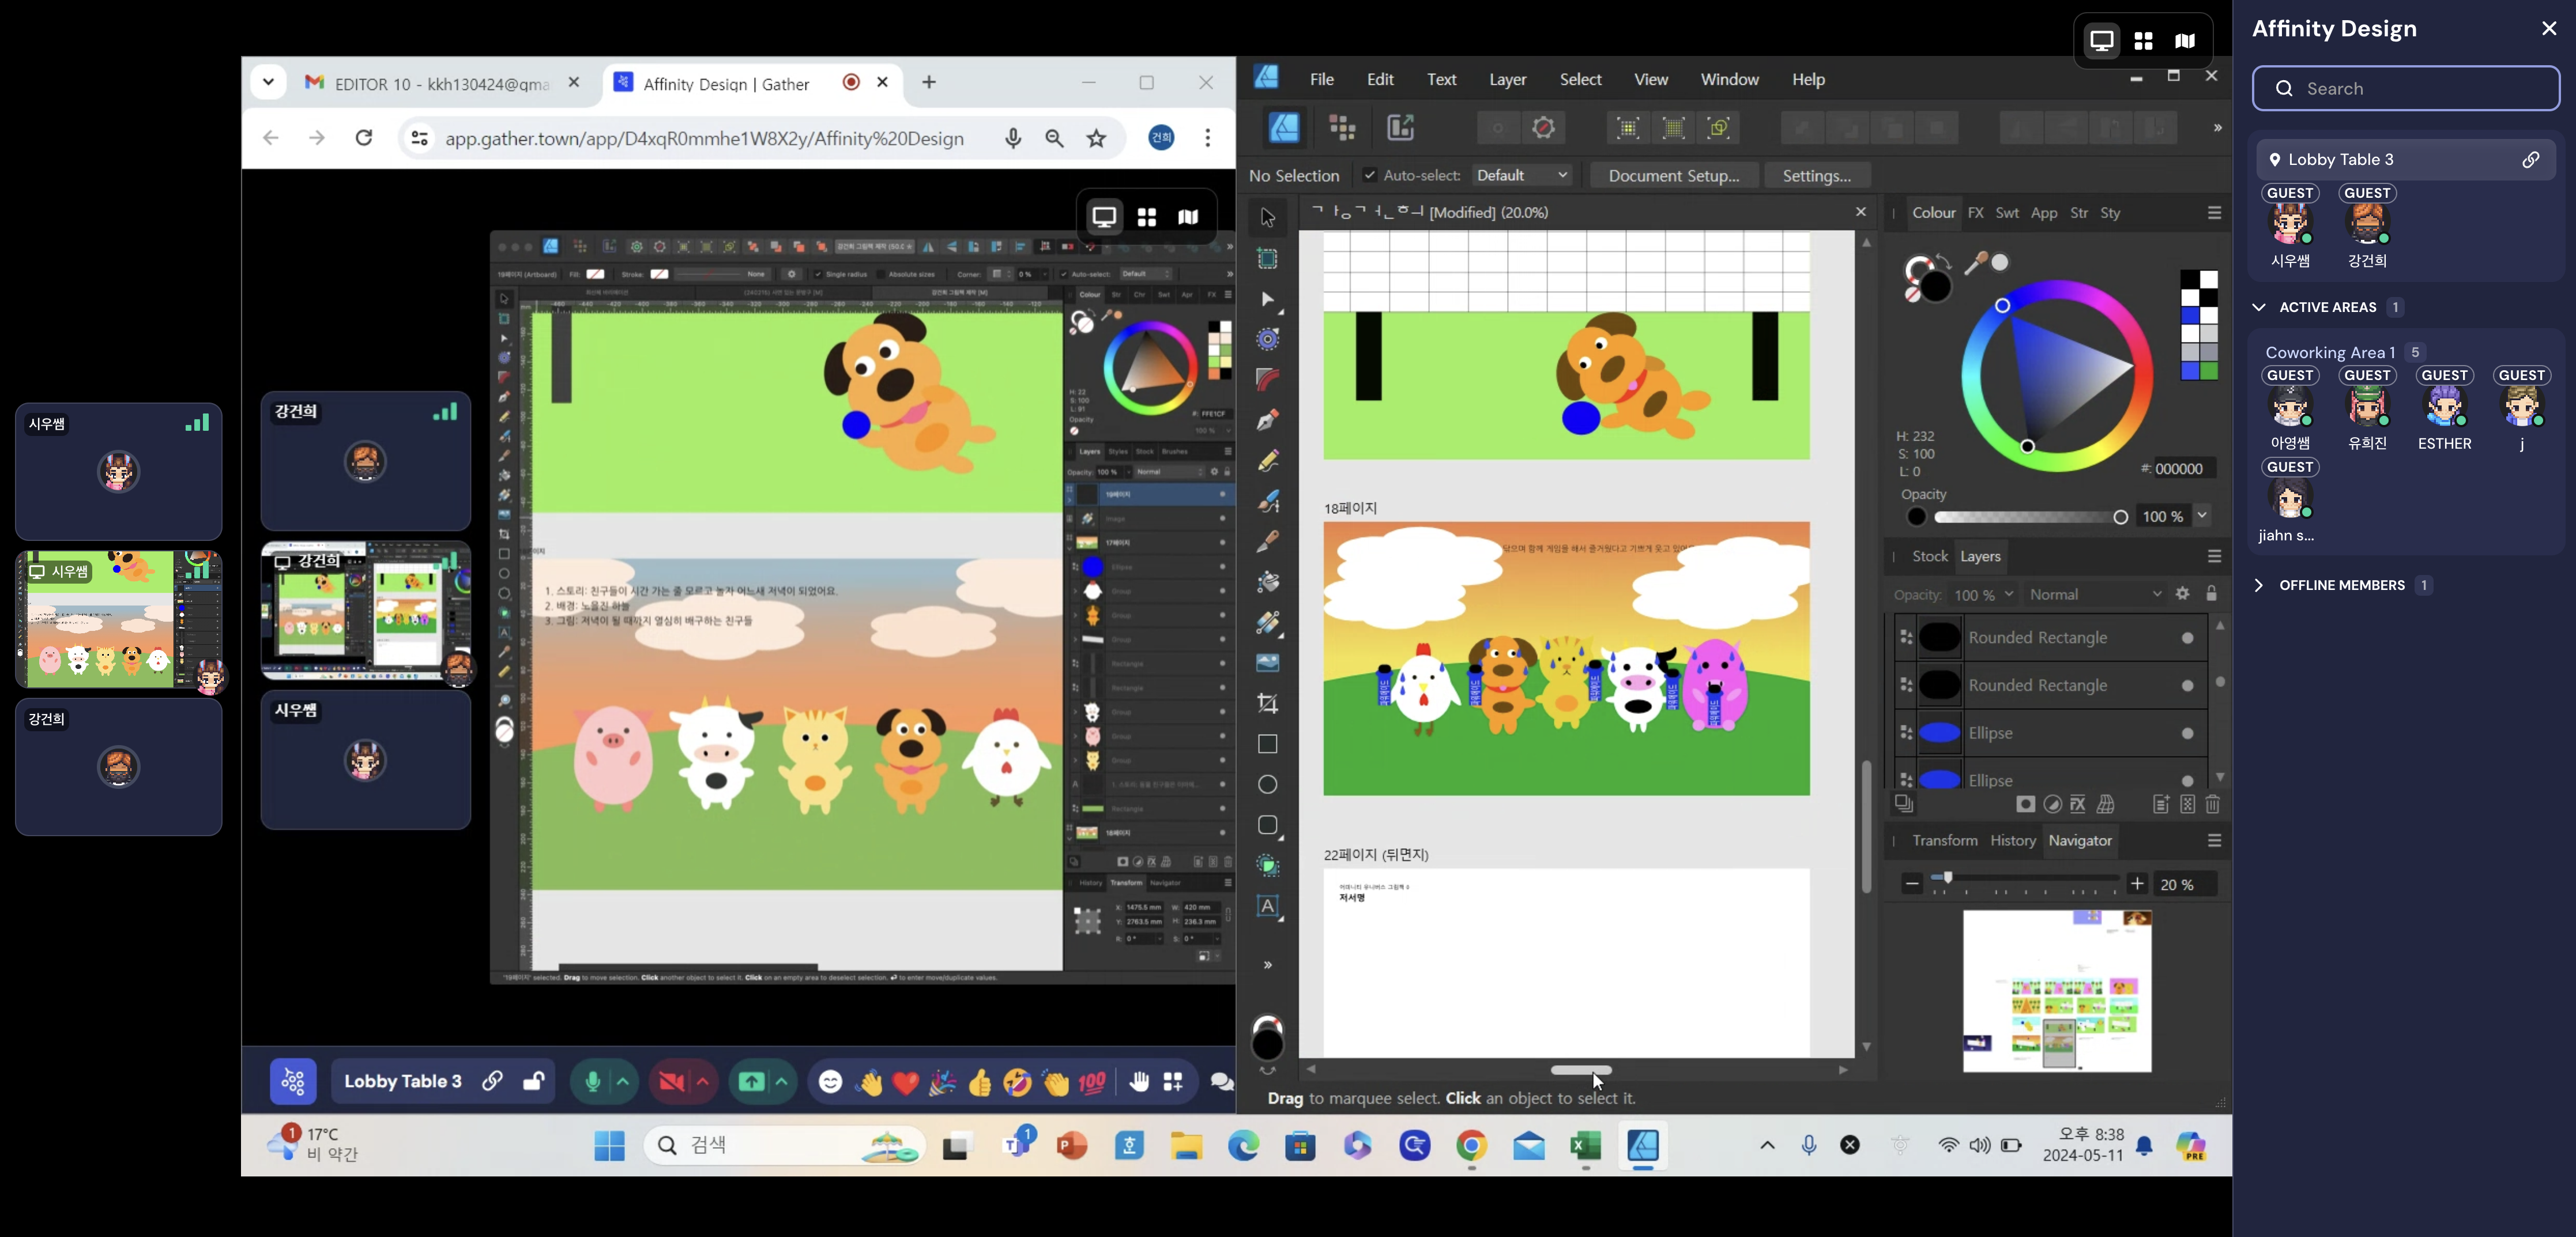Open the Normal blend mode dropdown

pyautogui.click(x=2095, y=594)
